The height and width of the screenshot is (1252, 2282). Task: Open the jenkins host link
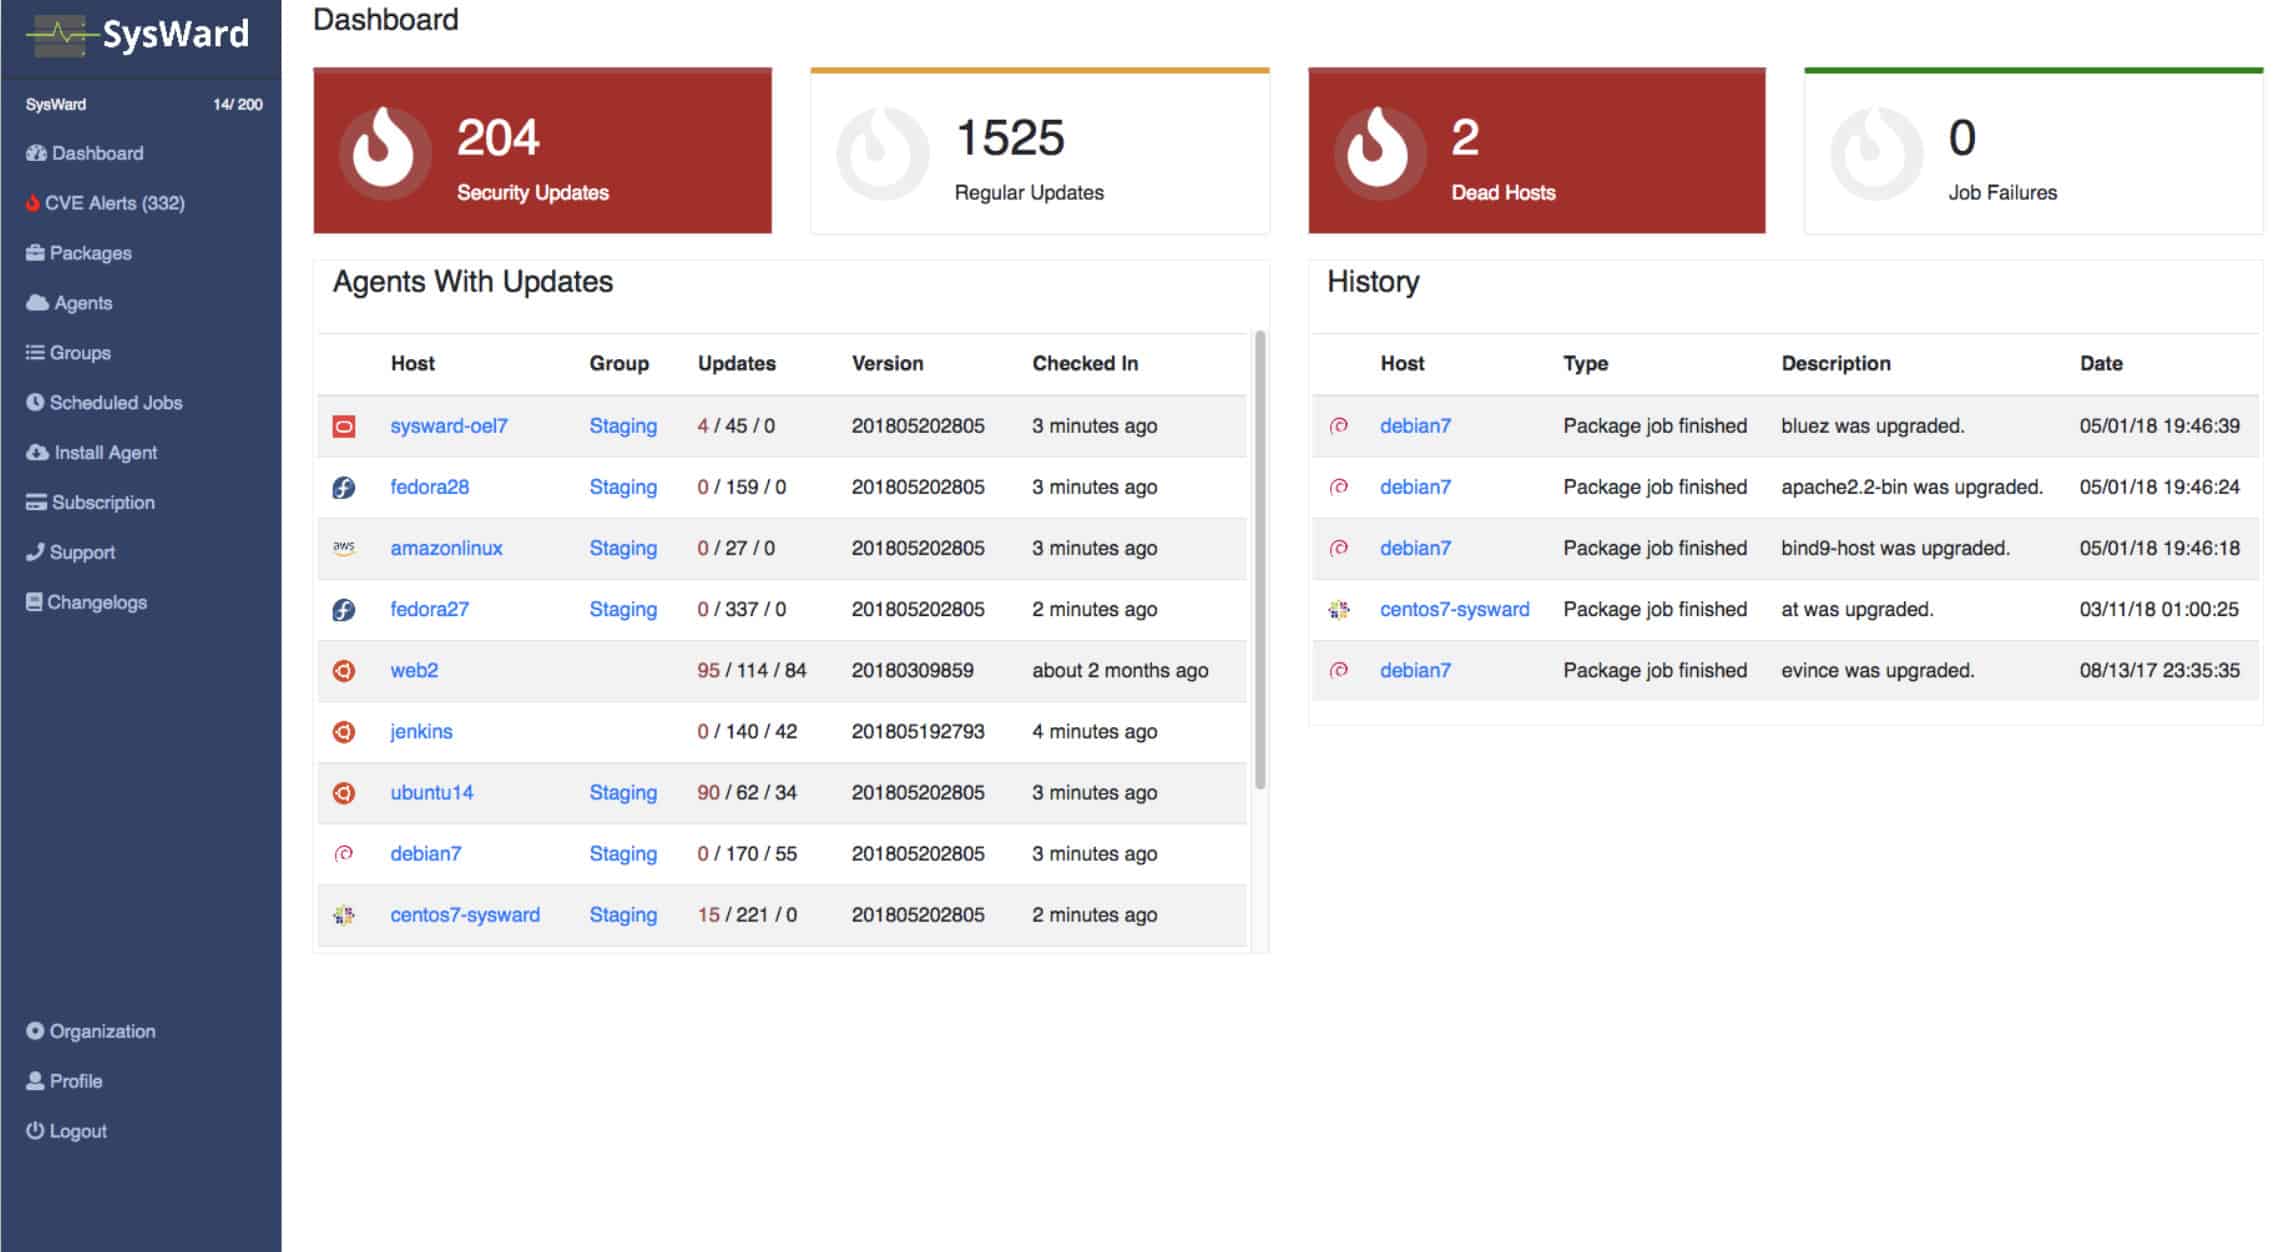pyautogui.click(x=421, y=732)
